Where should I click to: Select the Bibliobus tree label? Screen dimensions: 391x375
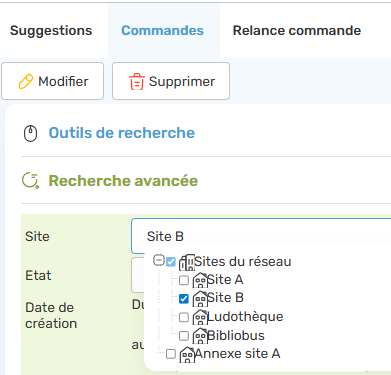click(x=236, y=335)
